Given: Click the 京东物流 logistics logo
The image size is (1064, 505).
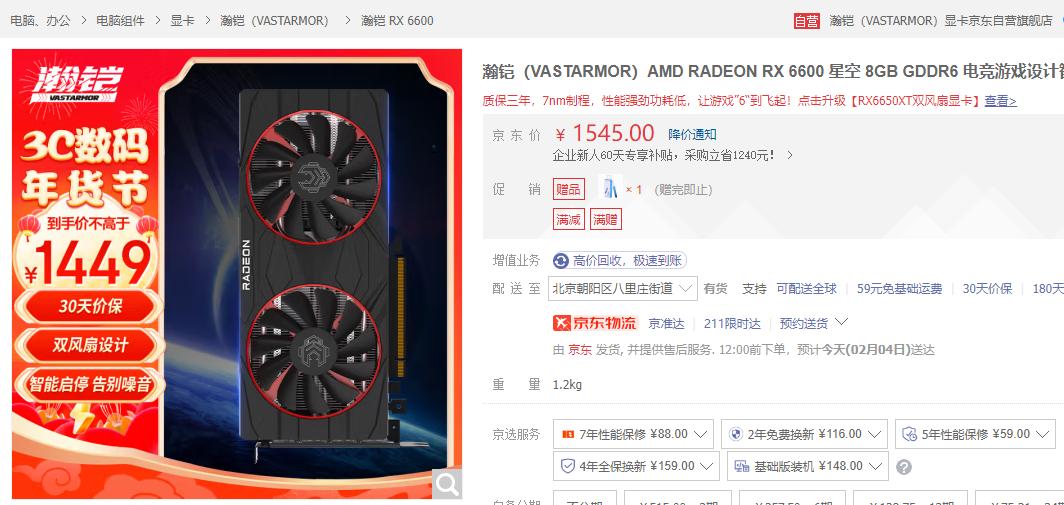Looking at the screenshot, I should click(595, 324).
